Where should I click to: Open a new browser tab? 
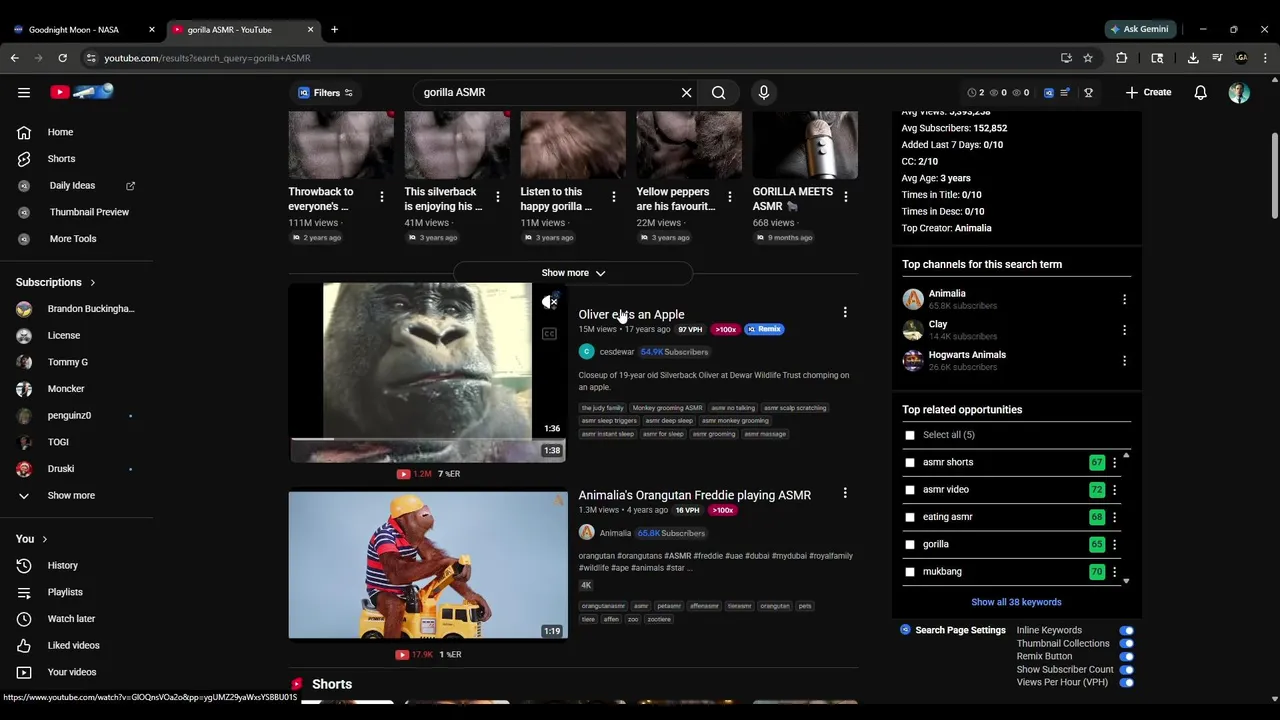coord(334,30)
